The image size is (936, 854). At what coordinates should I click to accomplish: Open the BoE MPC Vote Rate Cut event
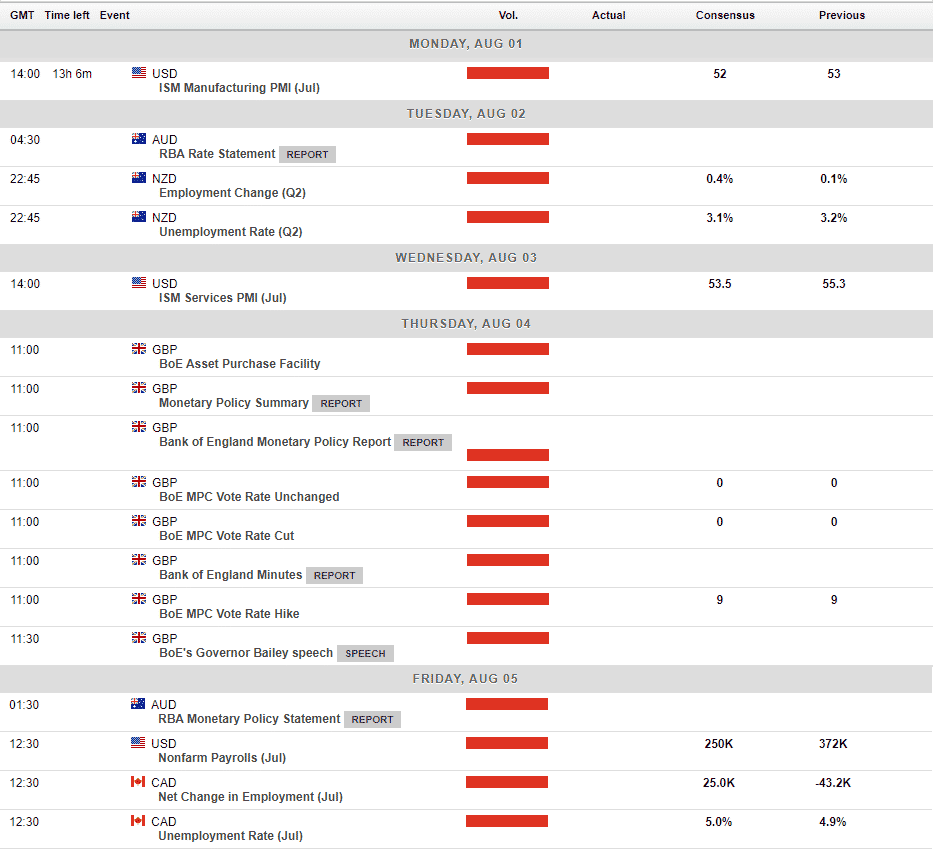click(x=227, y=536)
